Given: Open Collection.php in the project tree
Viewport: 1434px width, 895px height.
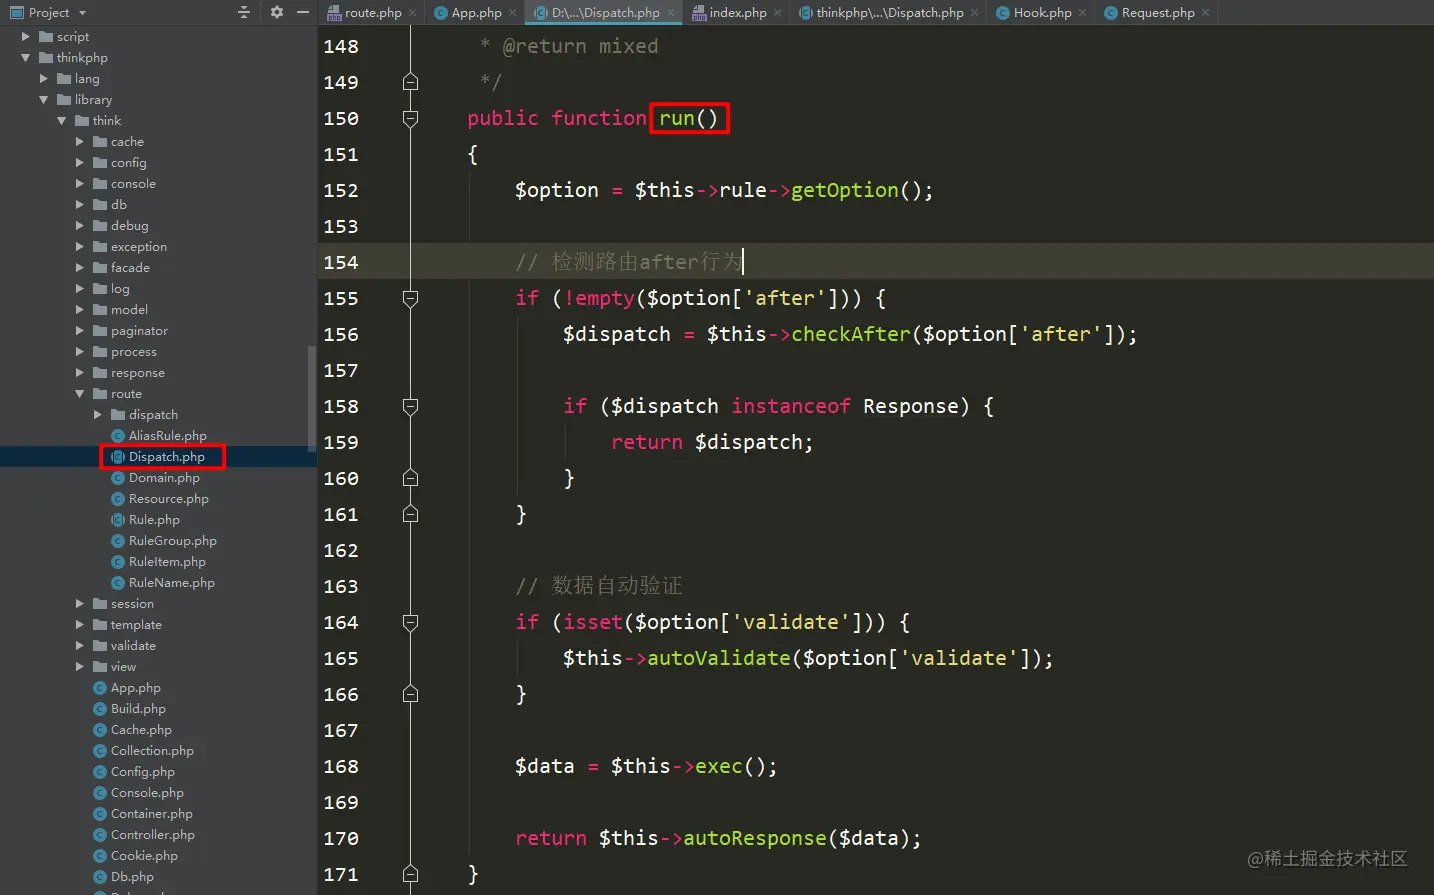Looking at the screenshot, I should coord(143,751).
